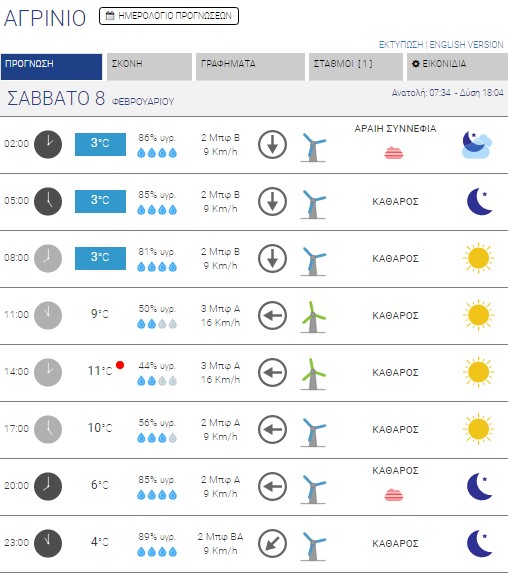Viewport: 508px width, 573px height.
Task: Click the east wind arrow at 17:00
Action: [x=272, y=429]
